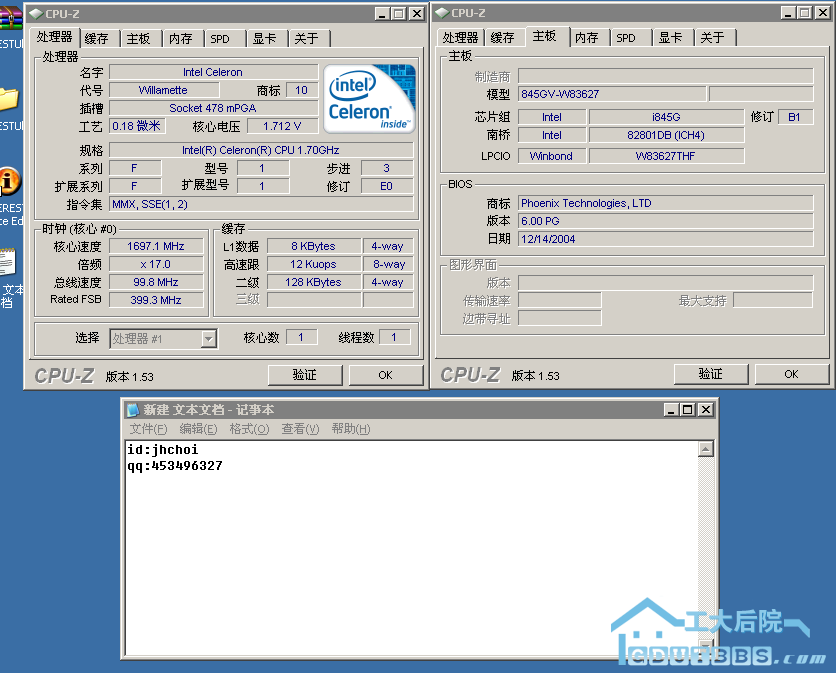The height and width of the screenshot is (673, 836).
Task: Maximize the left CPU-Z window
Action: point(399,14)
